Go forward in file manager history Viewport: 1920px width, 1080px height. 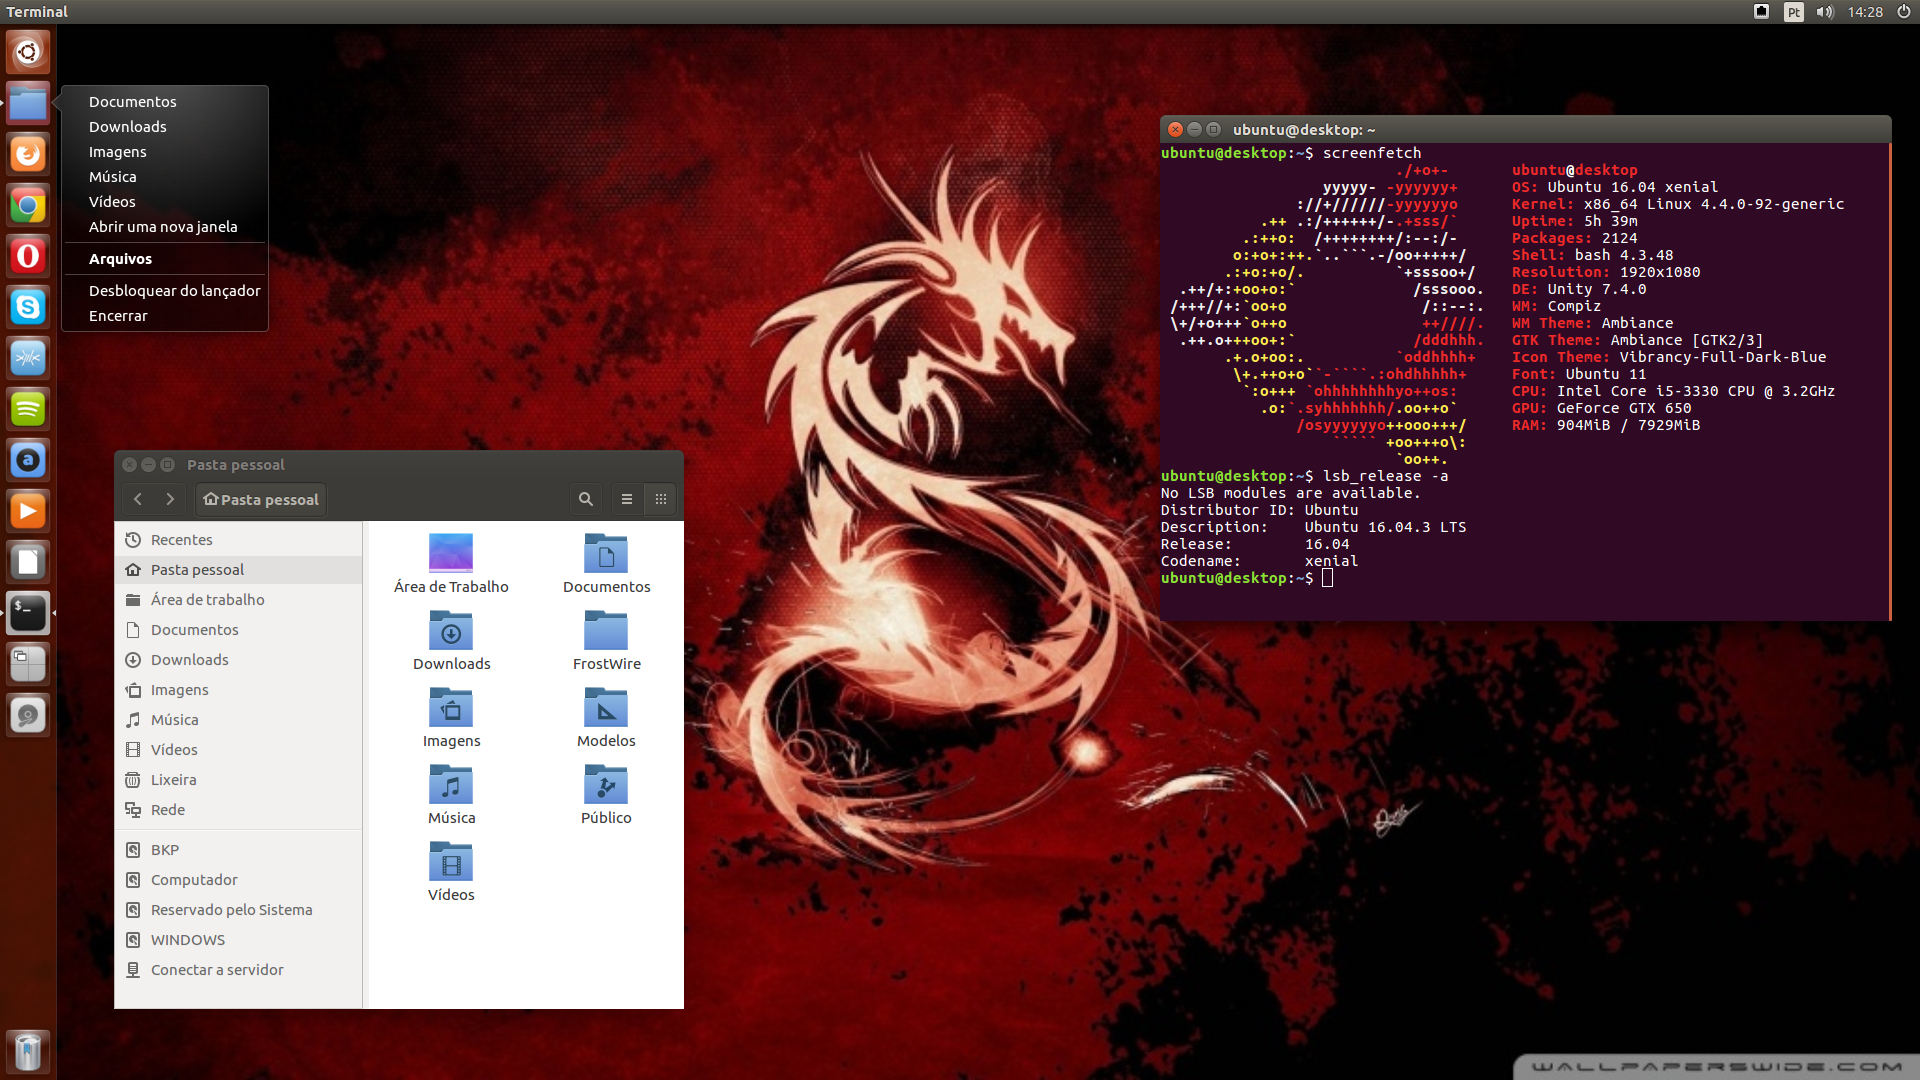pos(170,499)
